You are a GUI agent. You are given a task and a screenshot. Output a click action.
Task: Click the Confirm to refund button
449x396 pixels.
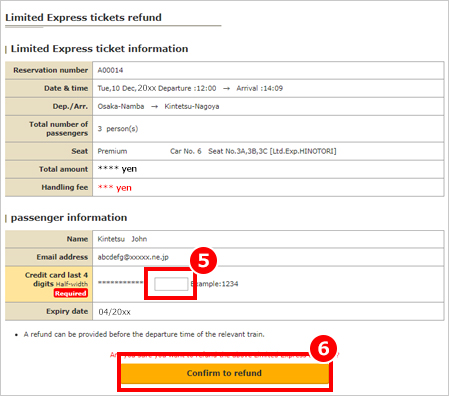click(x=225, y=373)
